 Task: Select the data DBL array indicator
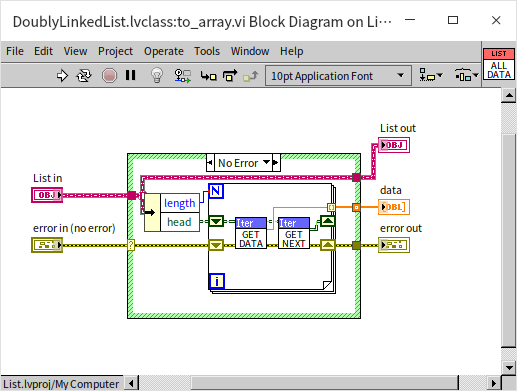[394, 207]
